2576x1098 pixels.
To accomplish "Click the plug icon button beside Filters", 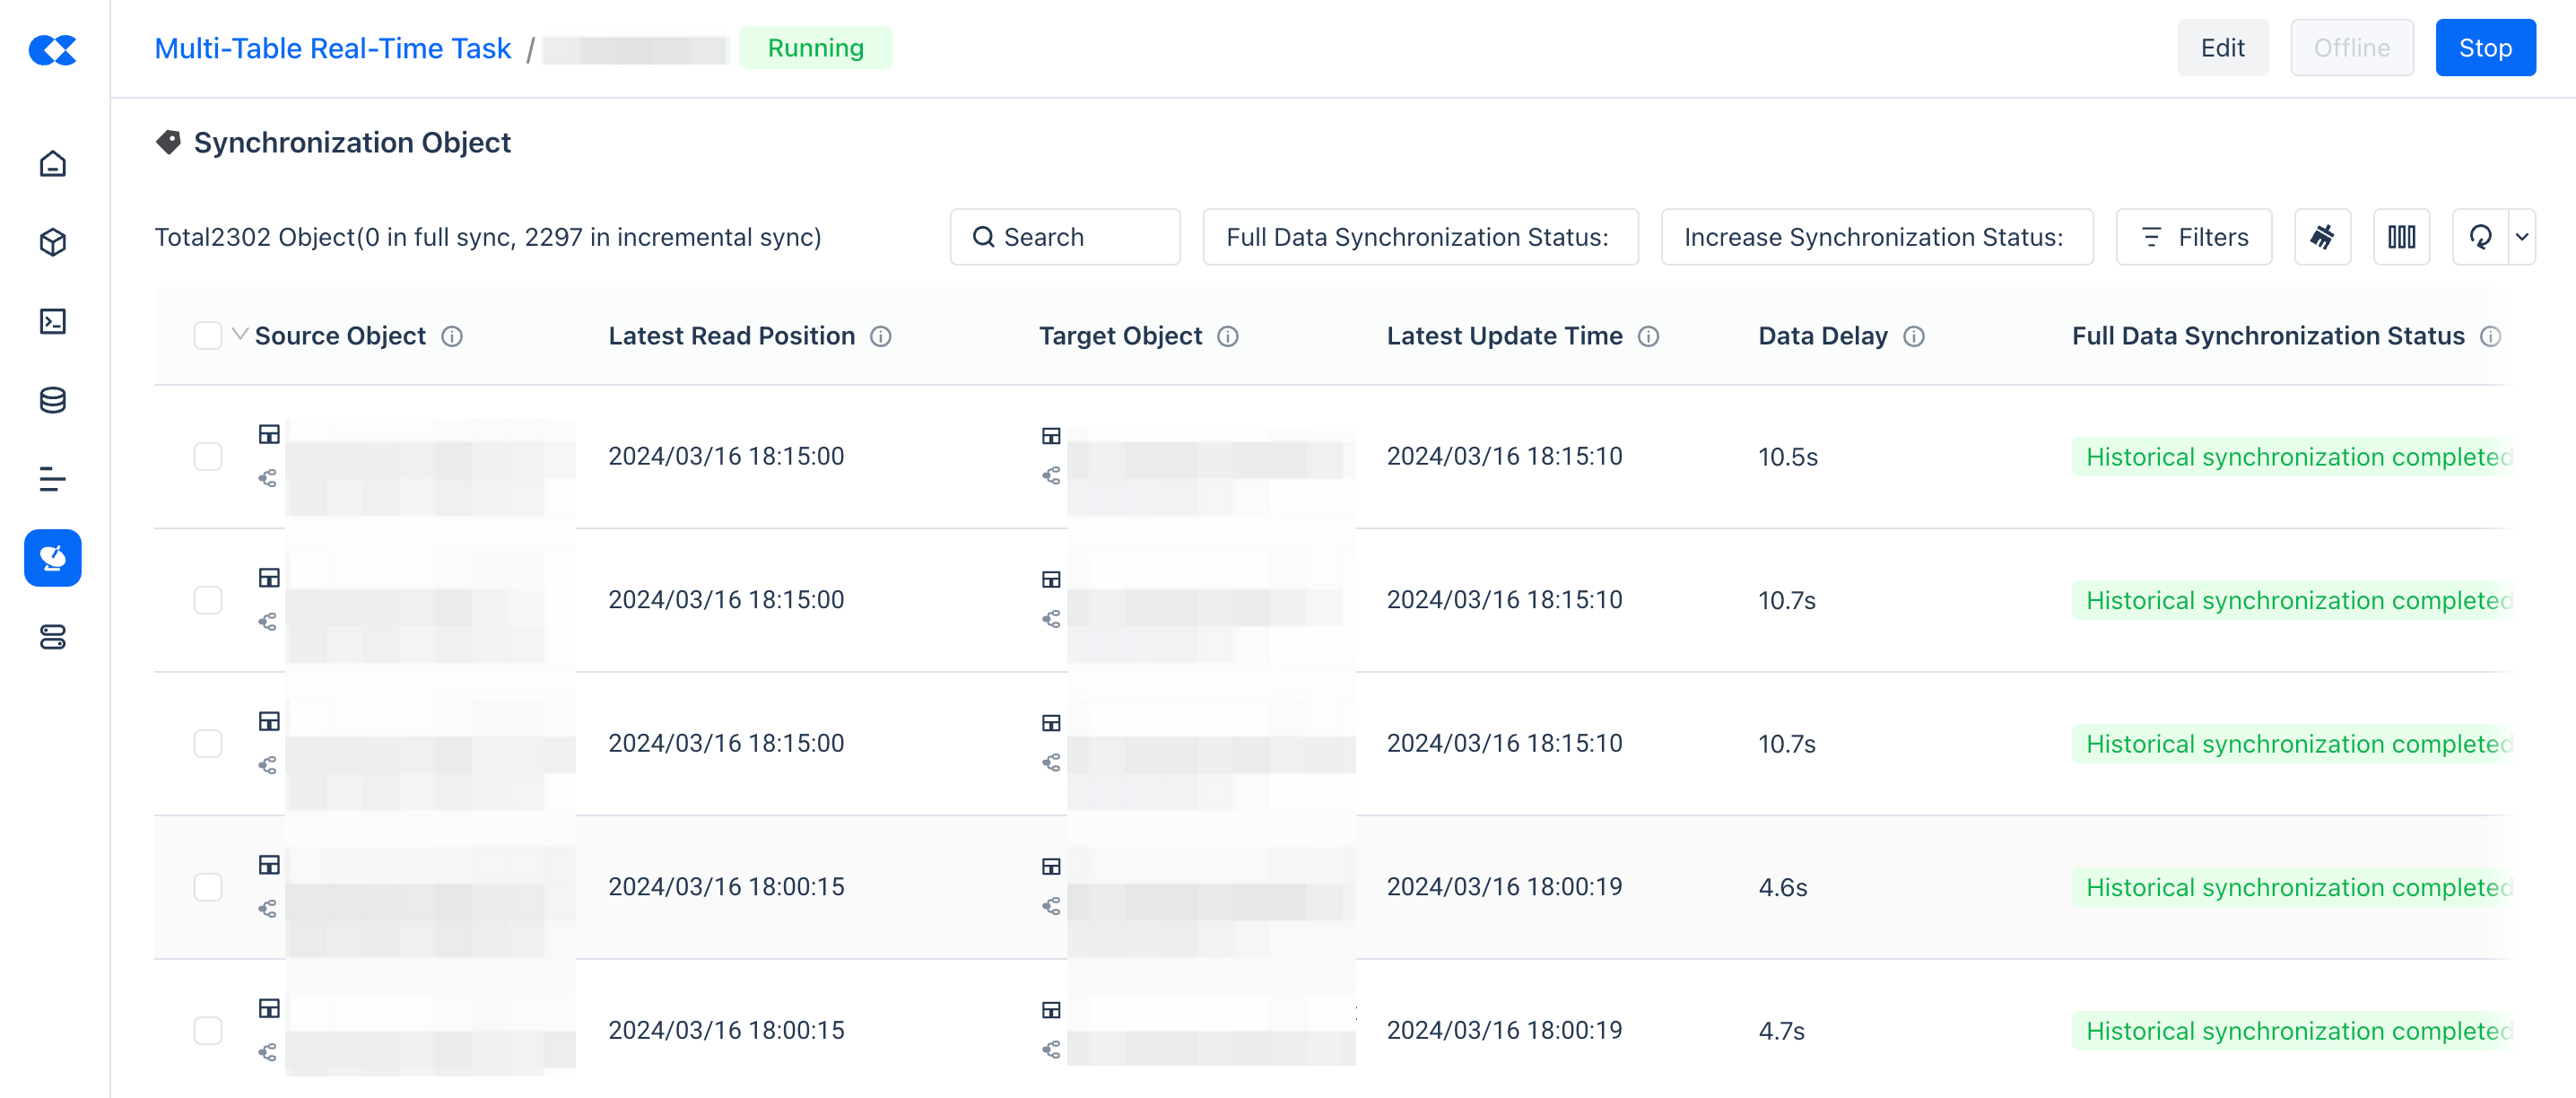I will click(x=2322, y=237).
